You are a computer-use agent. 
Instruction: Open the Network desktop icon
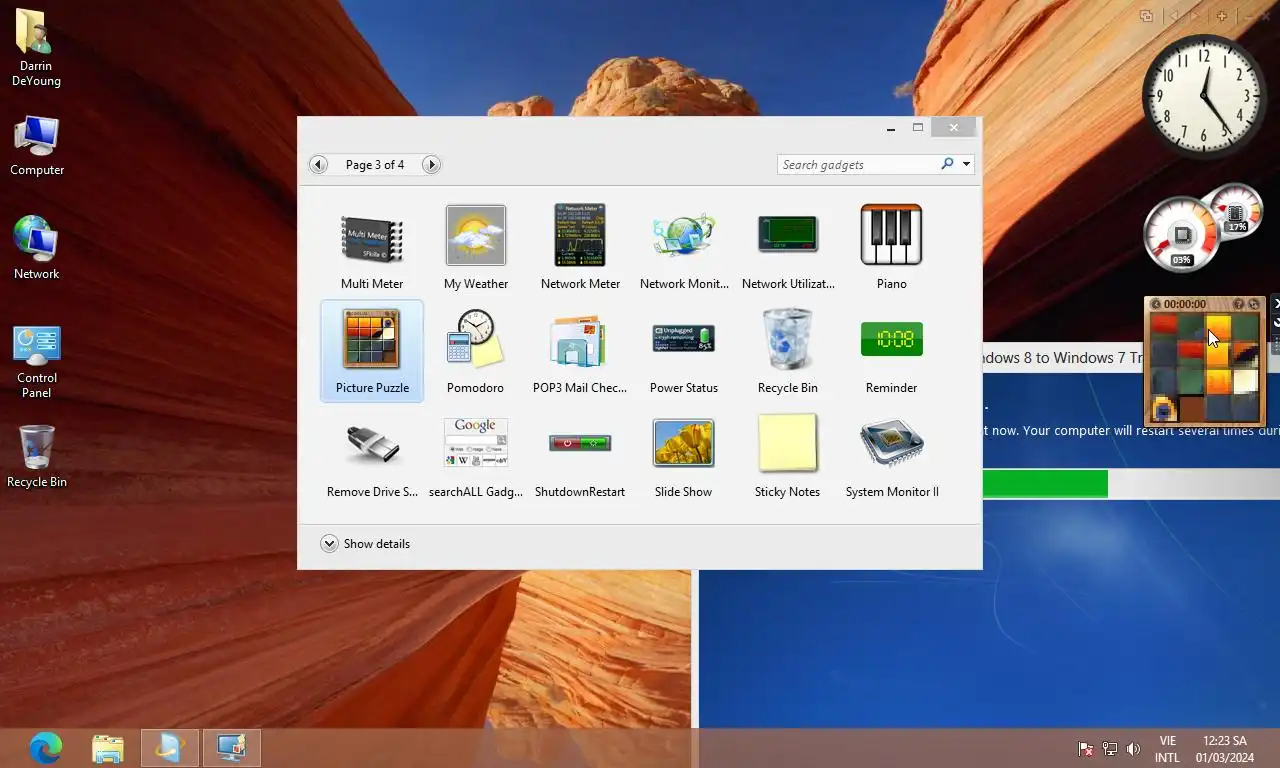(36, 248)
